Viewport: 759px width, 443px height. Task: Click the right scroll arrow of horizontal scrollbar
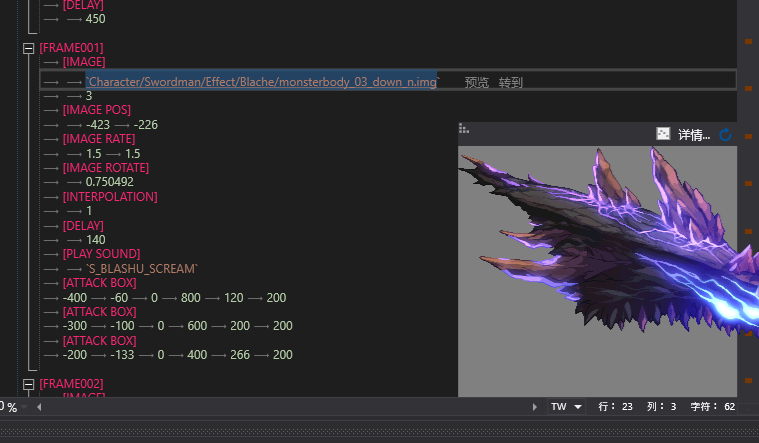click(535, 408)
